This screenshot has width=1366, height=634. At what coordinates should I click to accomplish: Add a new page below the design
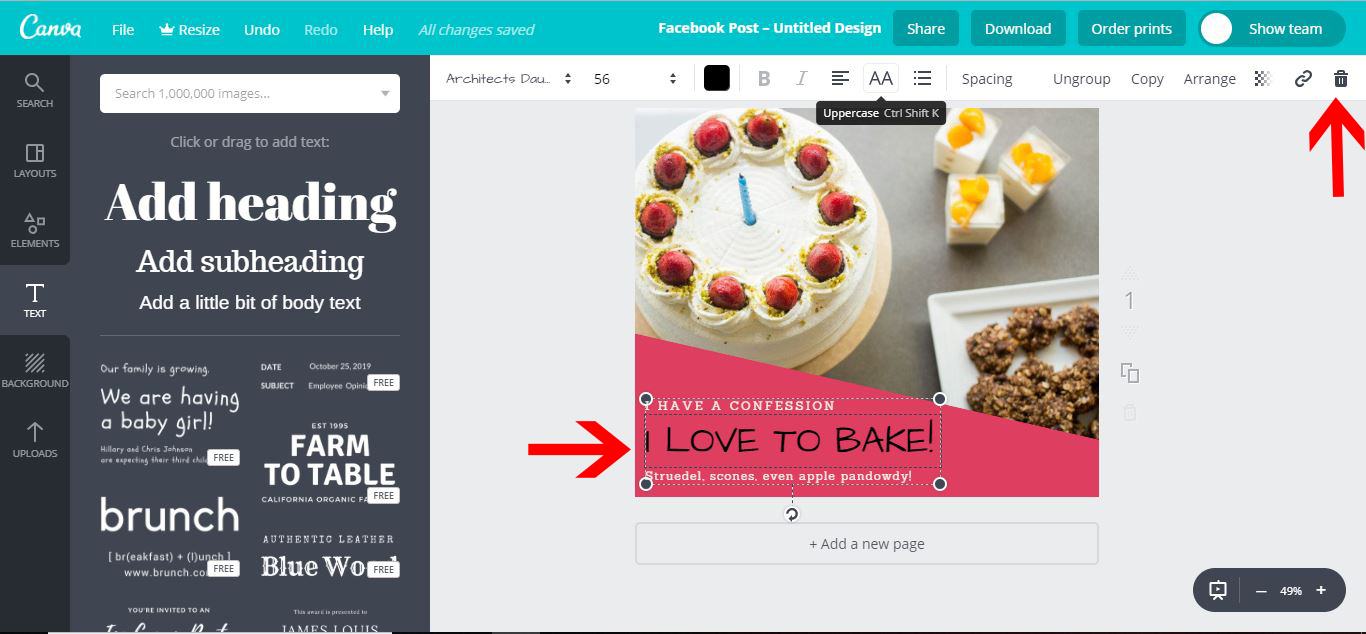pyautogui.click(x=866, y=543)
